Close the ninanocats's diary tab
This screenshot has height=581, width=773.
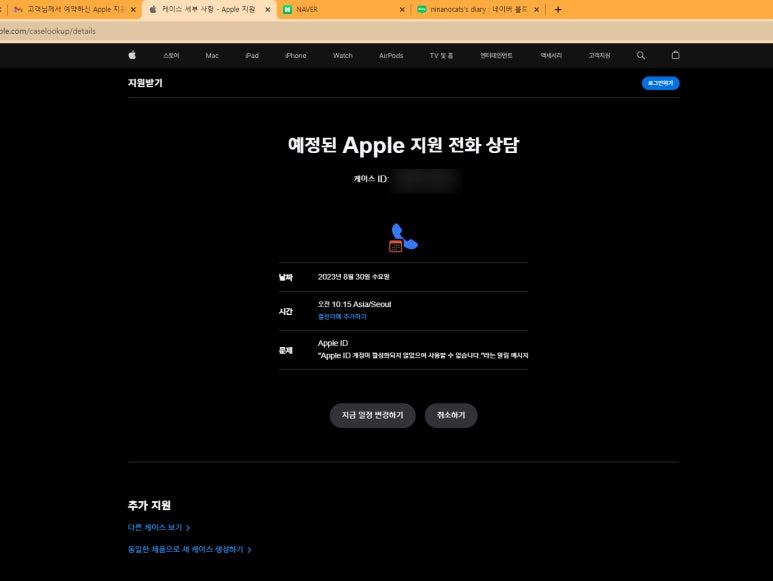(536, 9)
